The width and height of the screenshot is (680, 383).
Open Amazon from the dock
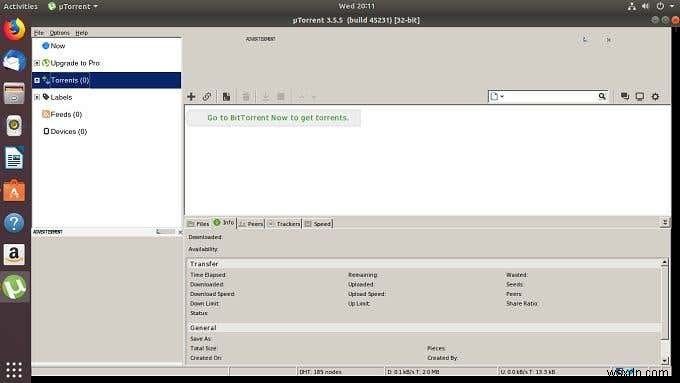tap(14, 254)
